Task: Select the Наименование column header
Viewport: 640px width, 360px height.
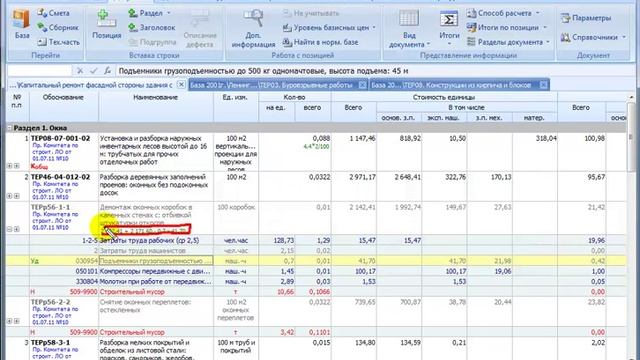Action: pos(156,98)
